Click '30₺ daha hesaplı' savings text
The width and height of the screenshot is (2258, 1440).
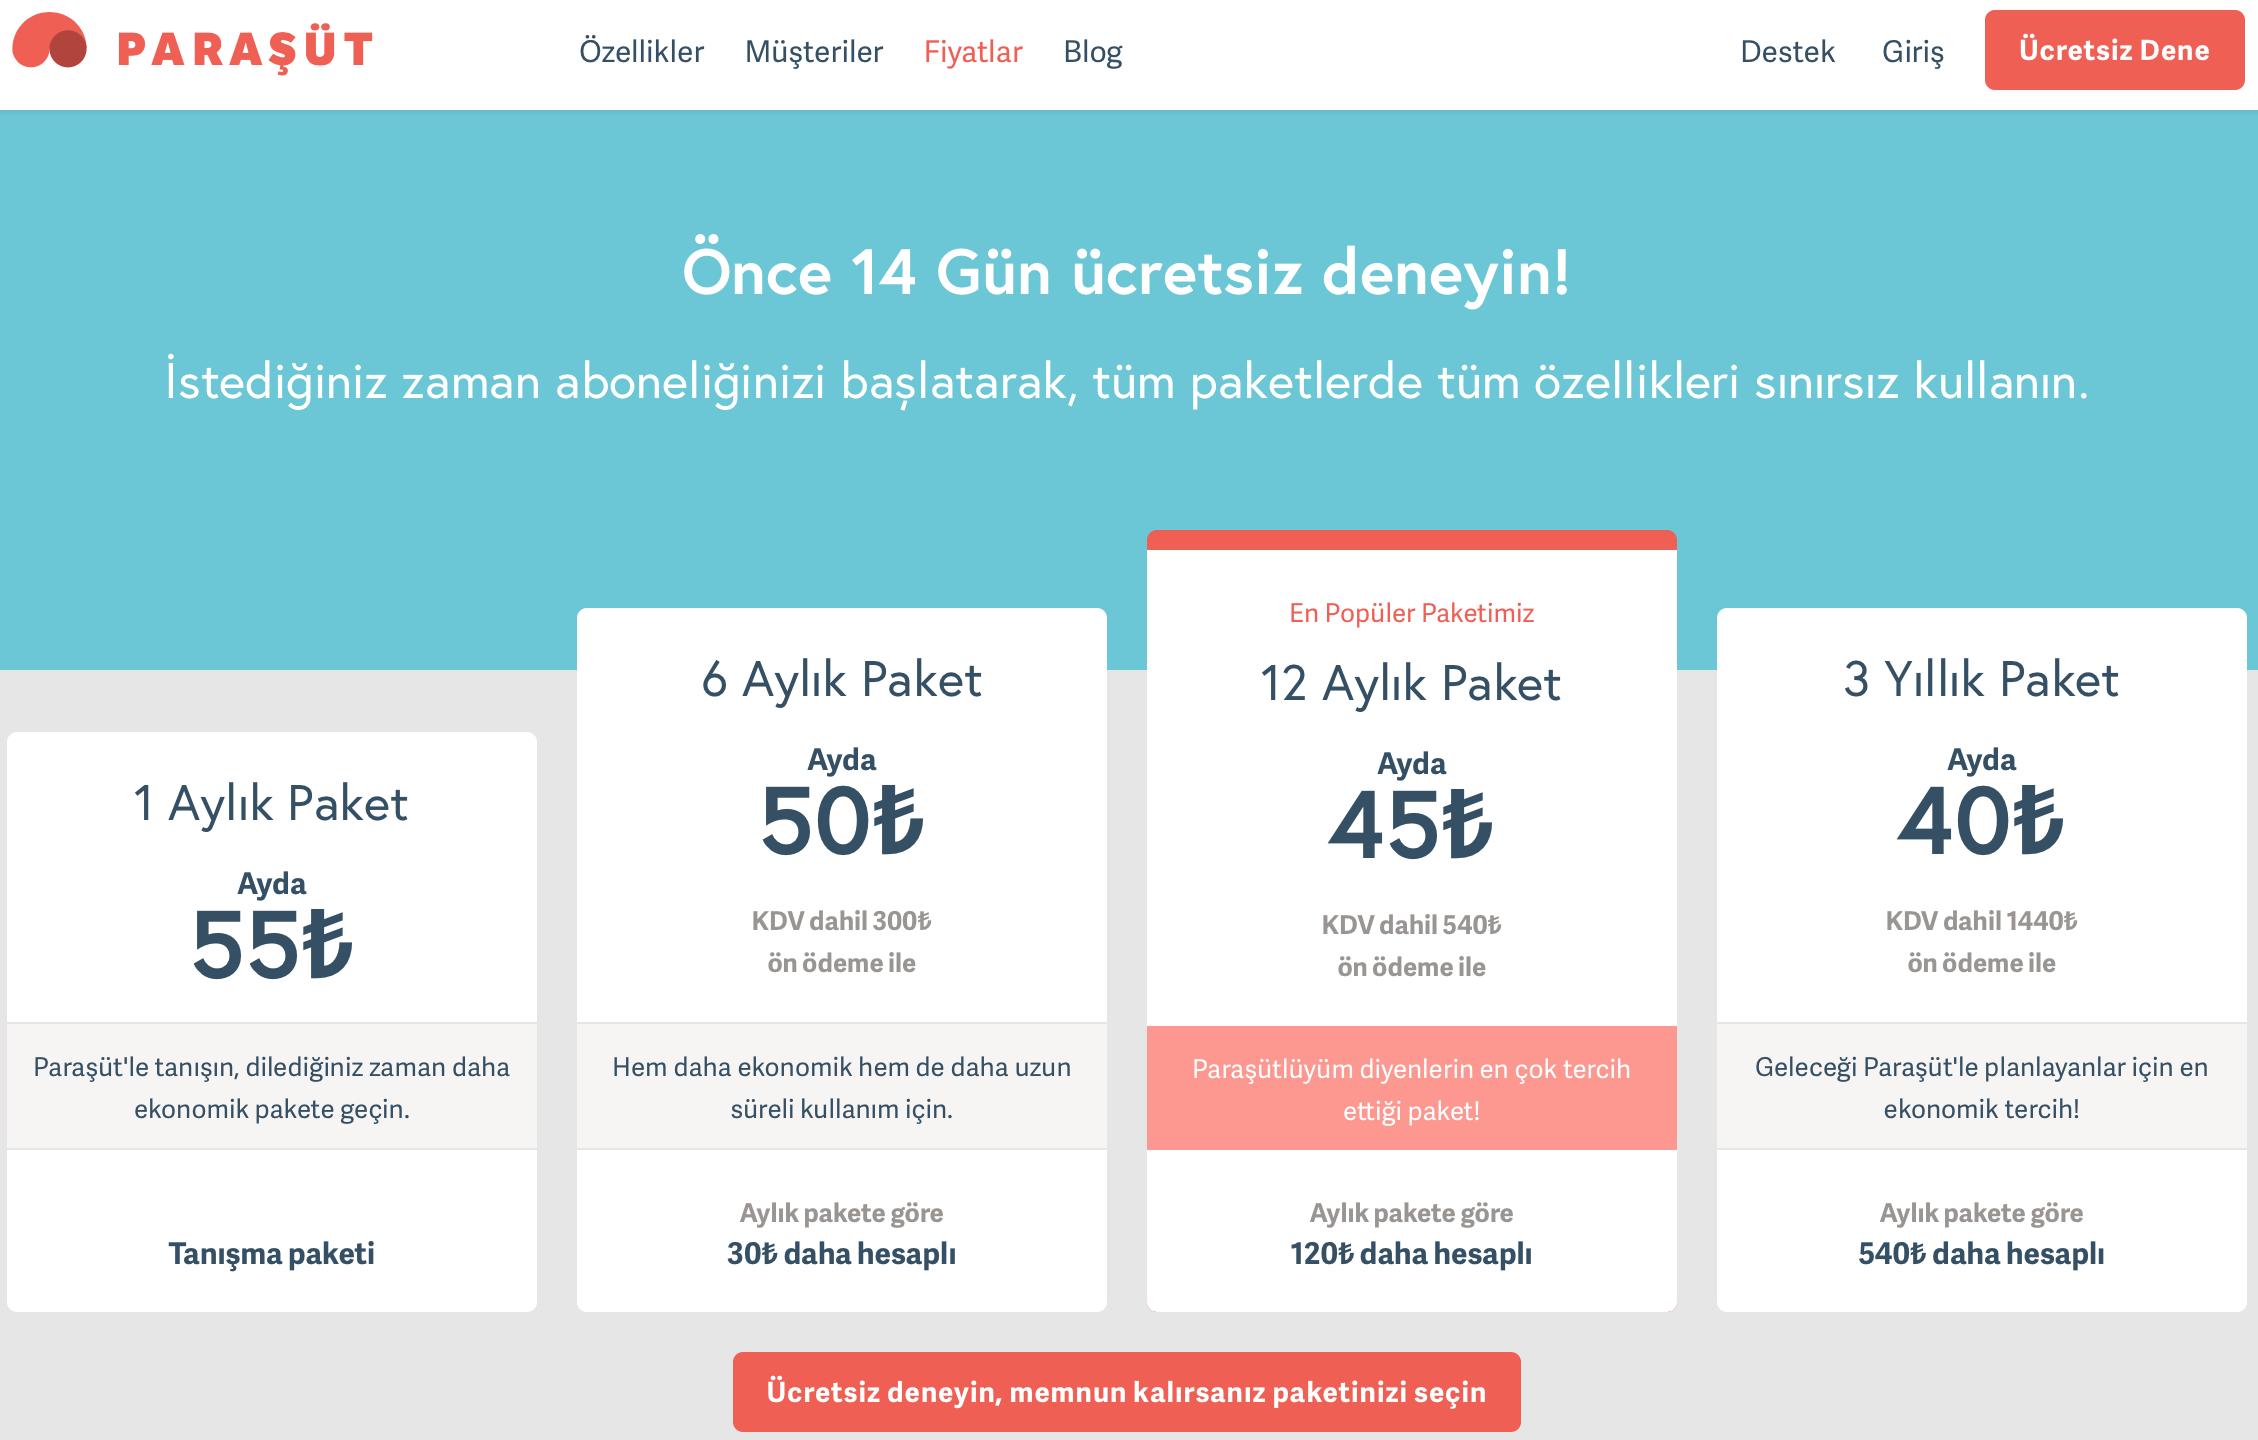point(842,1253)
